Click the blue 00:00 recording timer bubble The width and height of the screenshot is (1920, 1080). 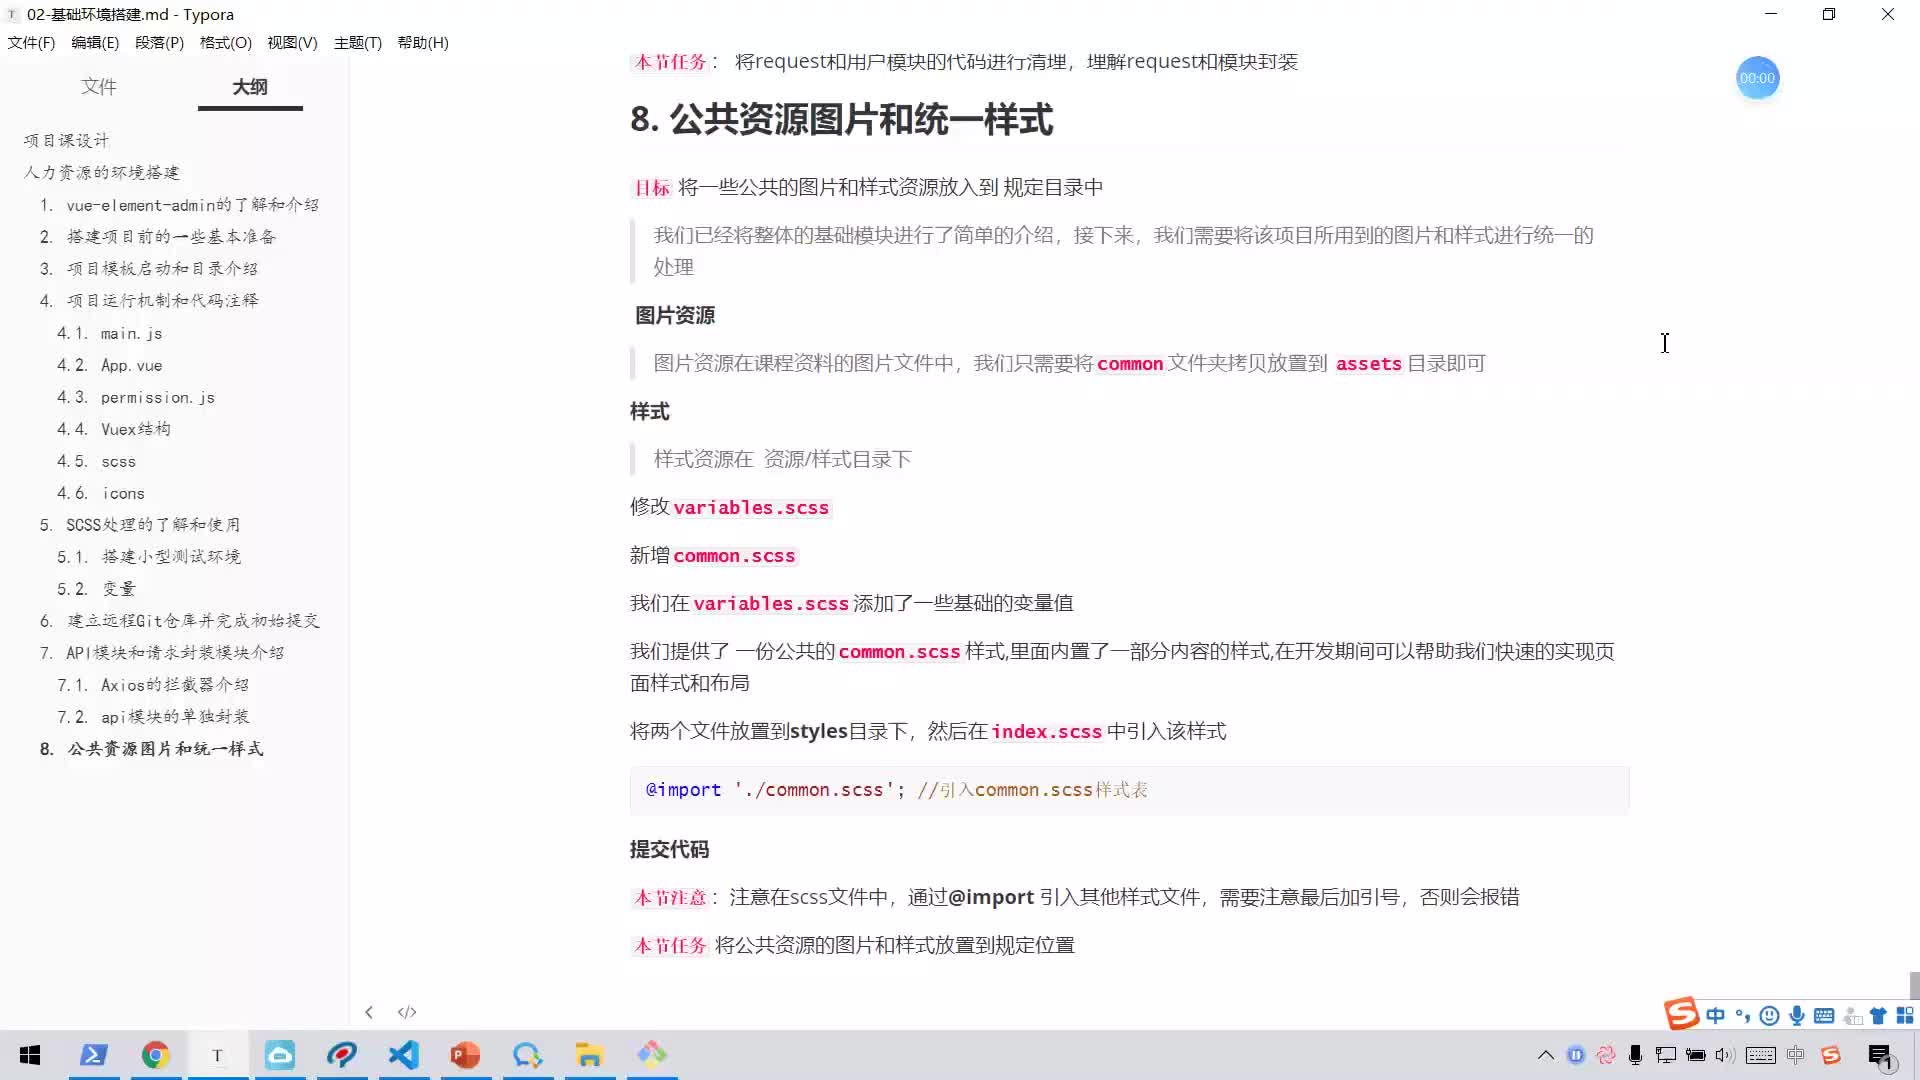coord(1757,78)
